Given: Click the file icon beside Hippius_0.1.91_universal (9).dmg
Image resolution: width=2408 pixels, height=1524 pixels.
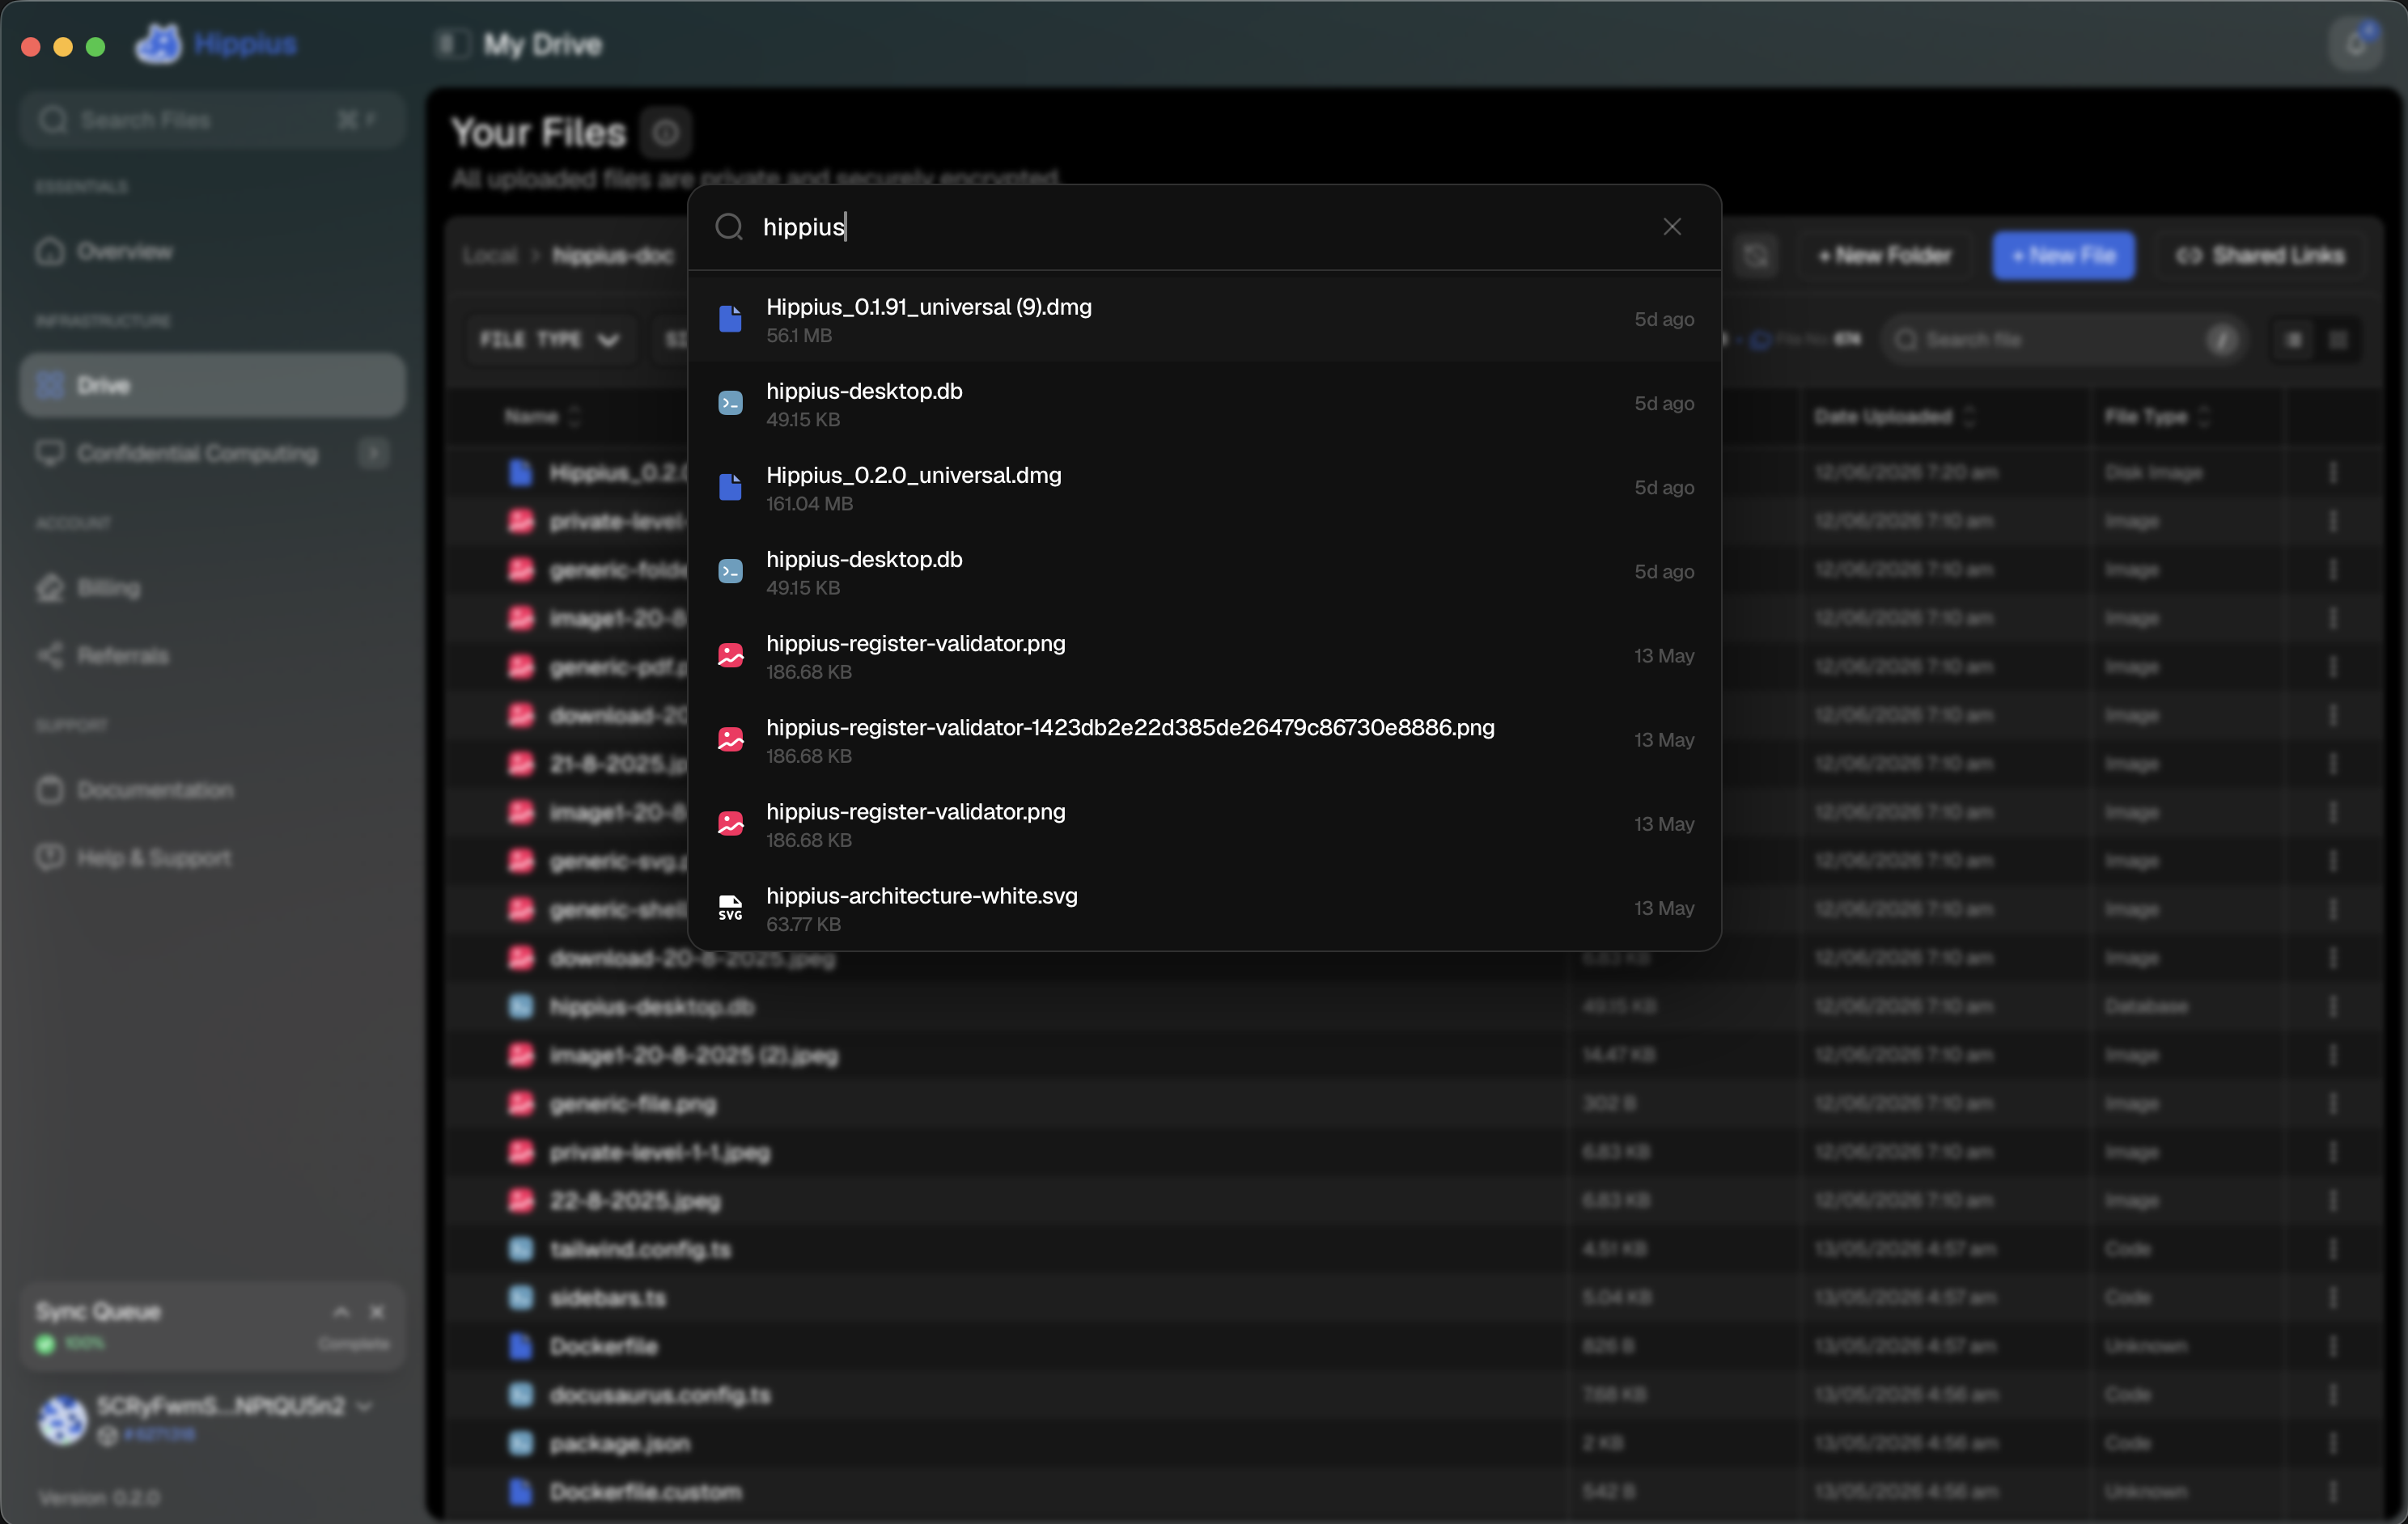Looking at the screenshot, I should (x=731, y=319).
